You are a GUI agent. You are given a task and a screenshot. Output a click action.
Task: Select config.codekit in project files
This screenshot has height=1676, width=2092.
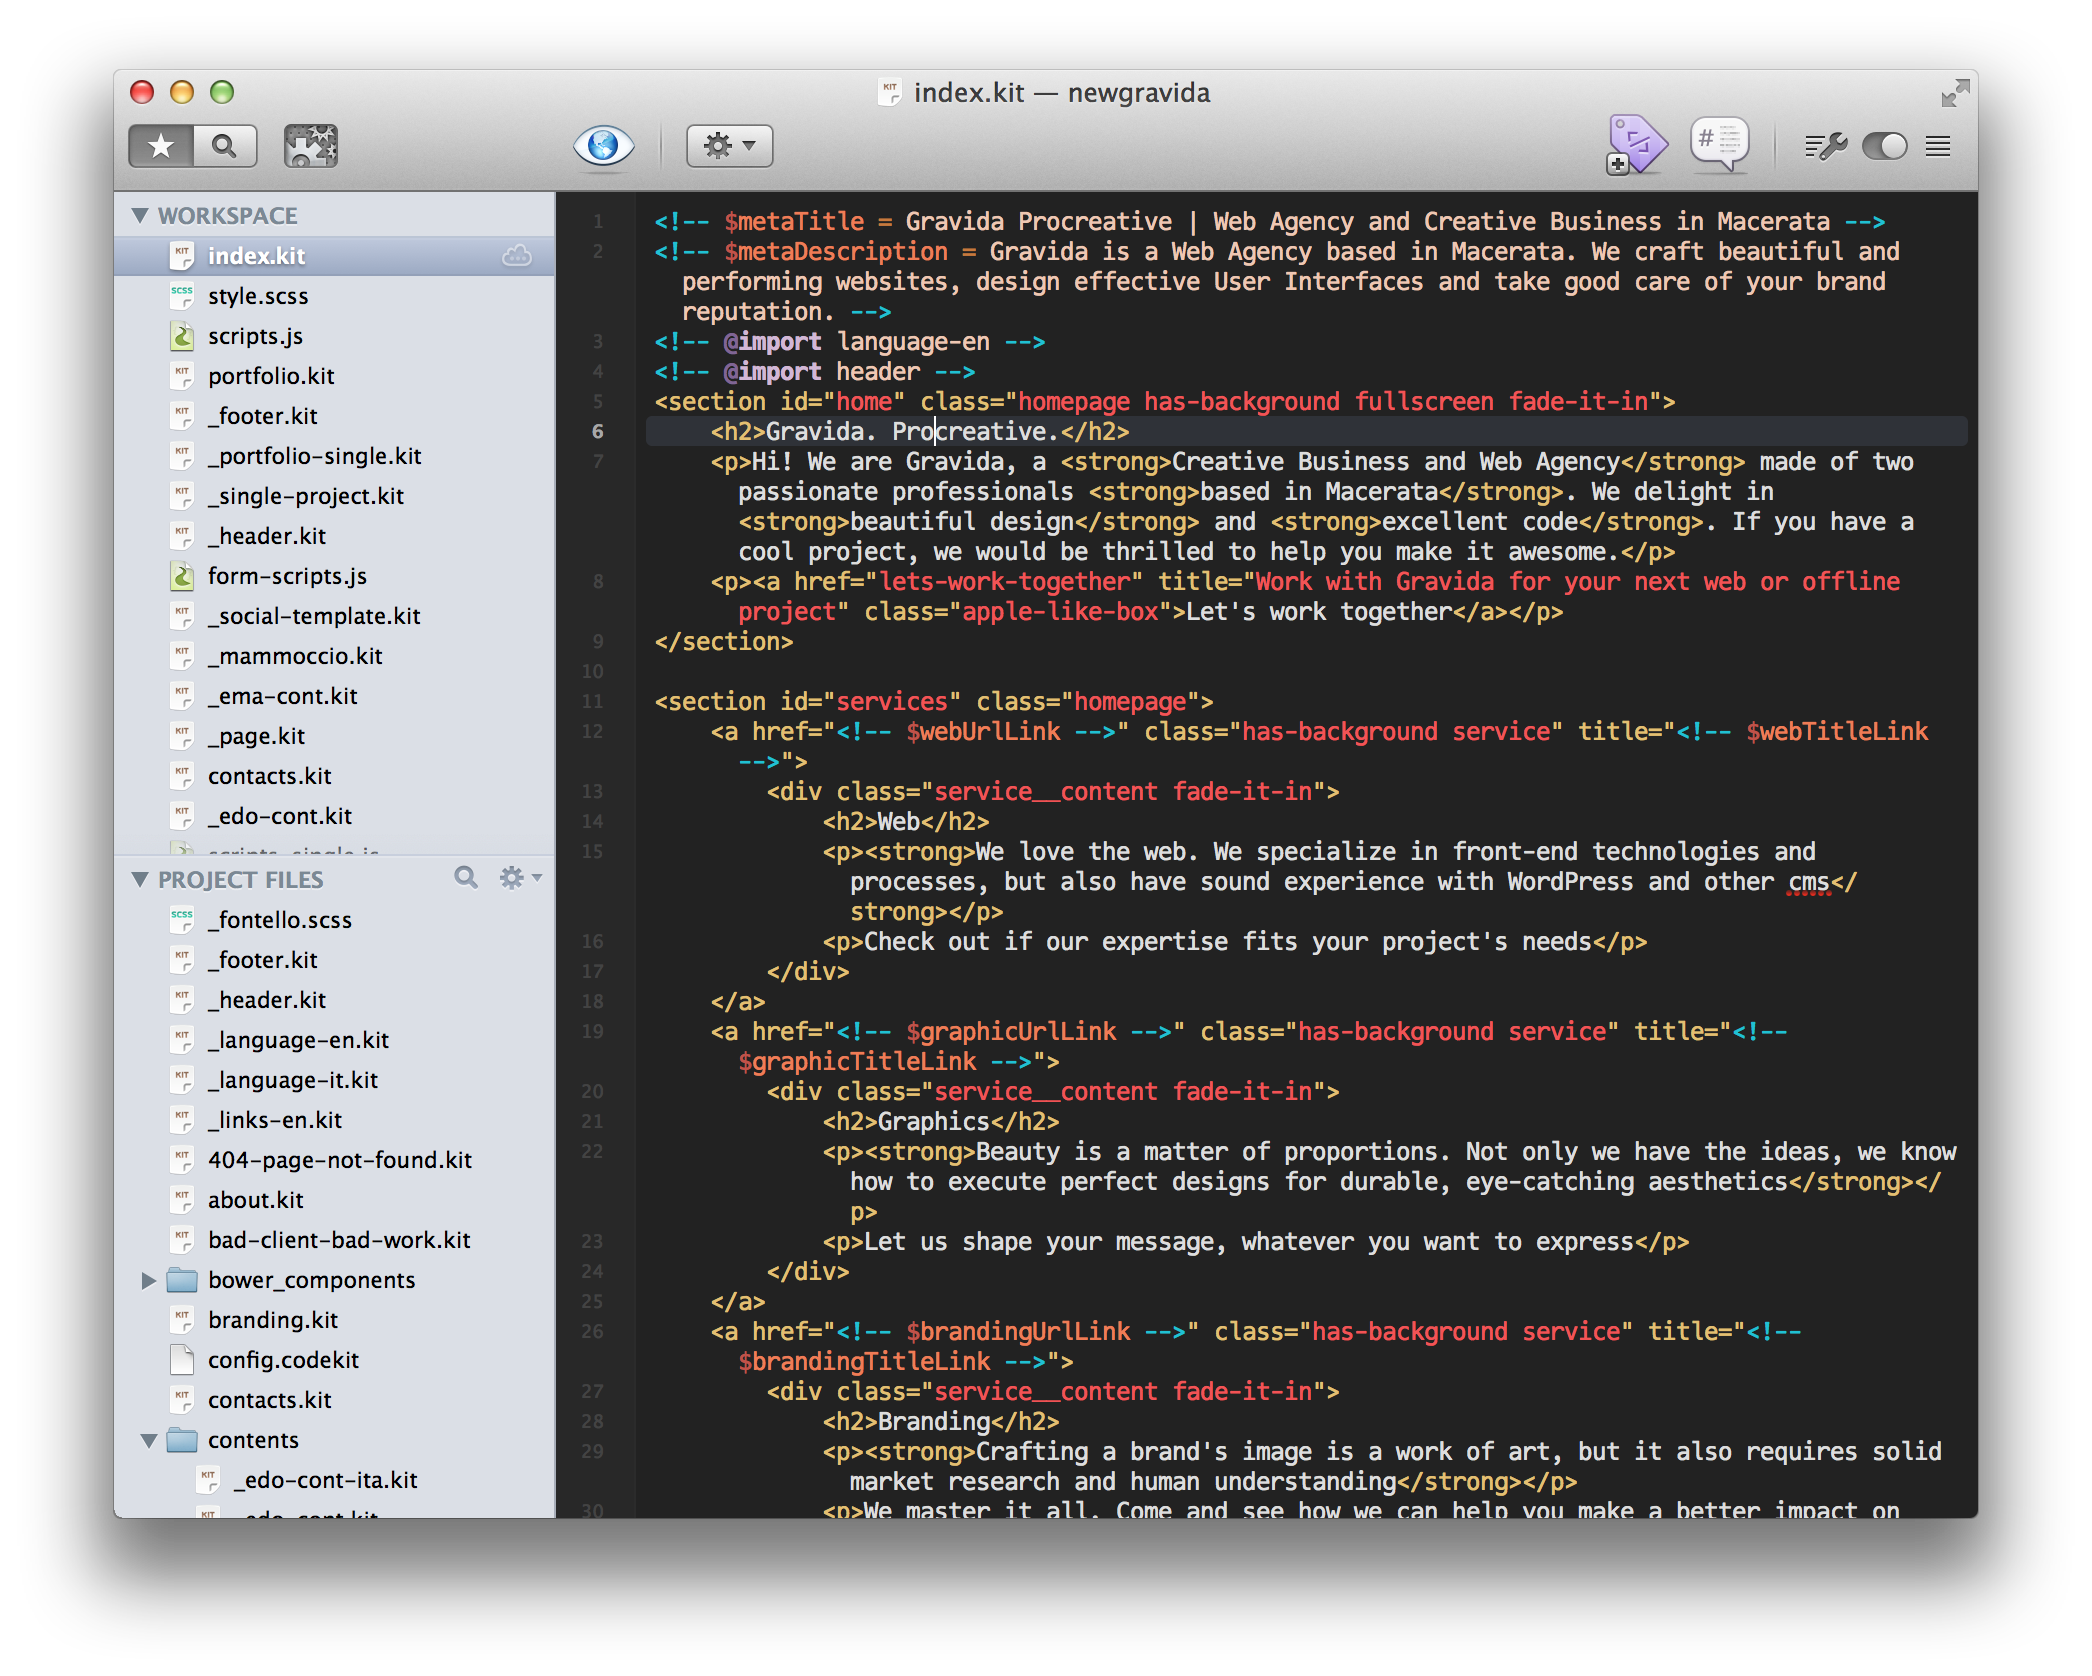pos(283,1360)
